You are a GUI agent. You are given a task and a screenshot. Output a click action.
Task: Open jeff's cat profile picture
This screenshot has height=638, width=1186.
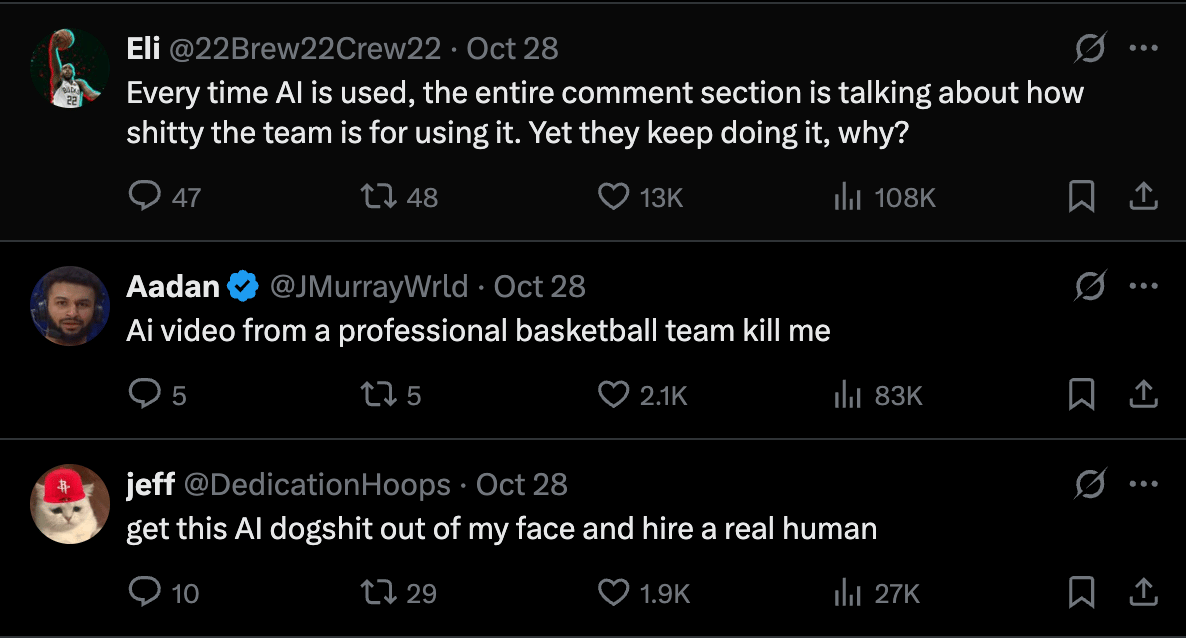pyautogui.click(x=70, y=504)
